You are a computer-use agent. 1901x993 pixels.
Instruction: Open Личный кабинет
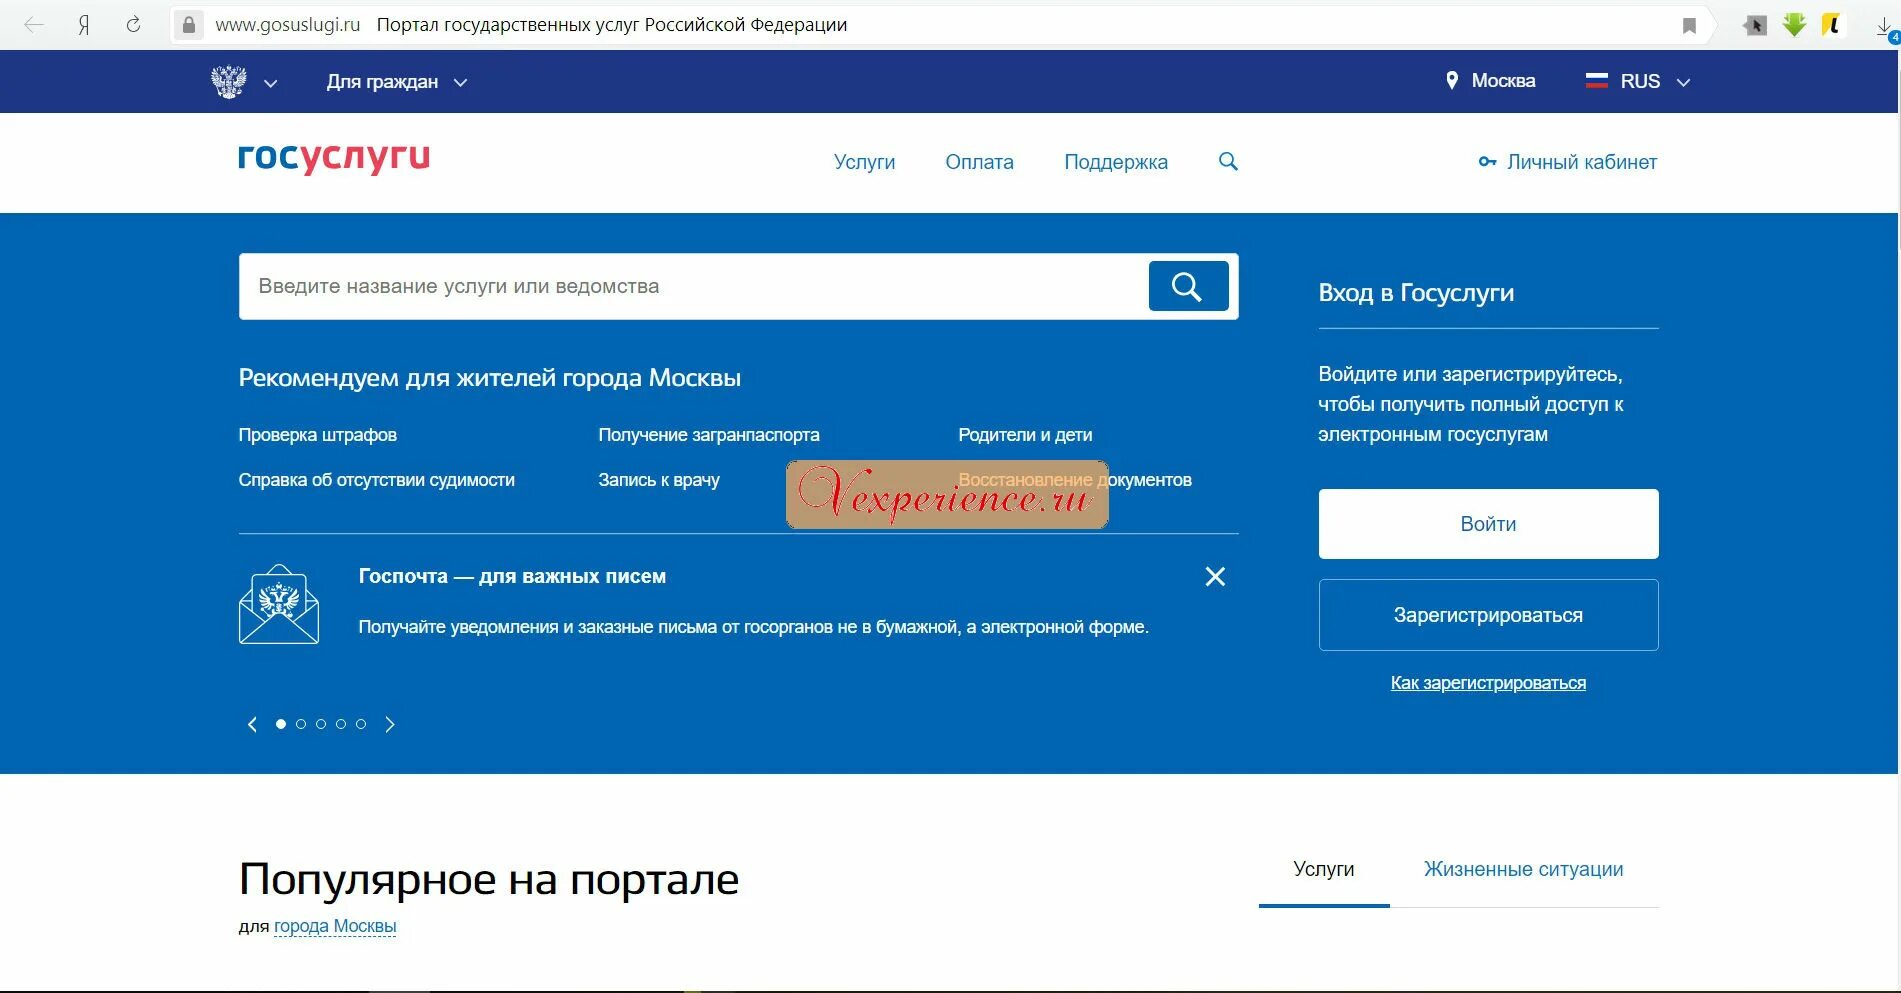[1582, 162]
